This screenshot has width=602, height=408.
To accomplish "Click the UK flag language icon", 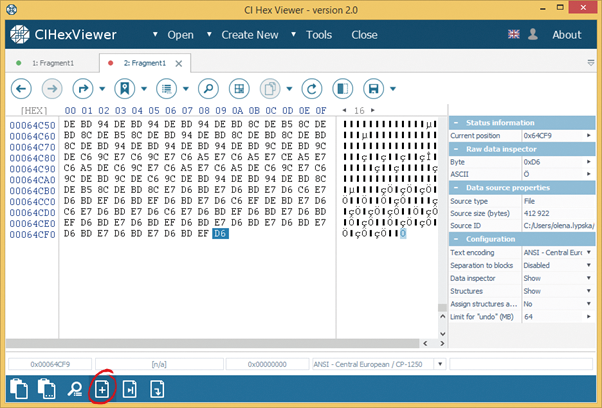I will (x=514, y=34).
